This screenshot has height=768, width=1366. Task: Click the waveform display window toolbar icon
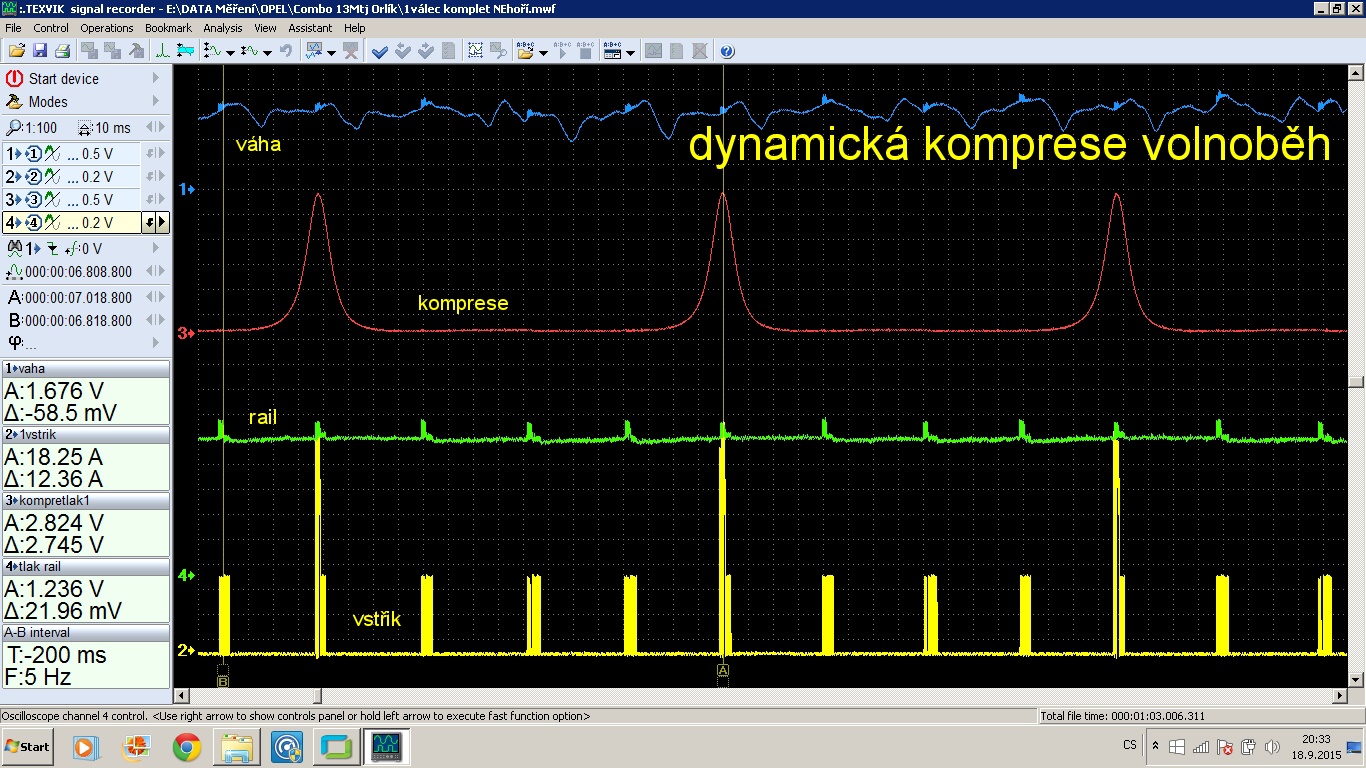[x=314, y=51]
